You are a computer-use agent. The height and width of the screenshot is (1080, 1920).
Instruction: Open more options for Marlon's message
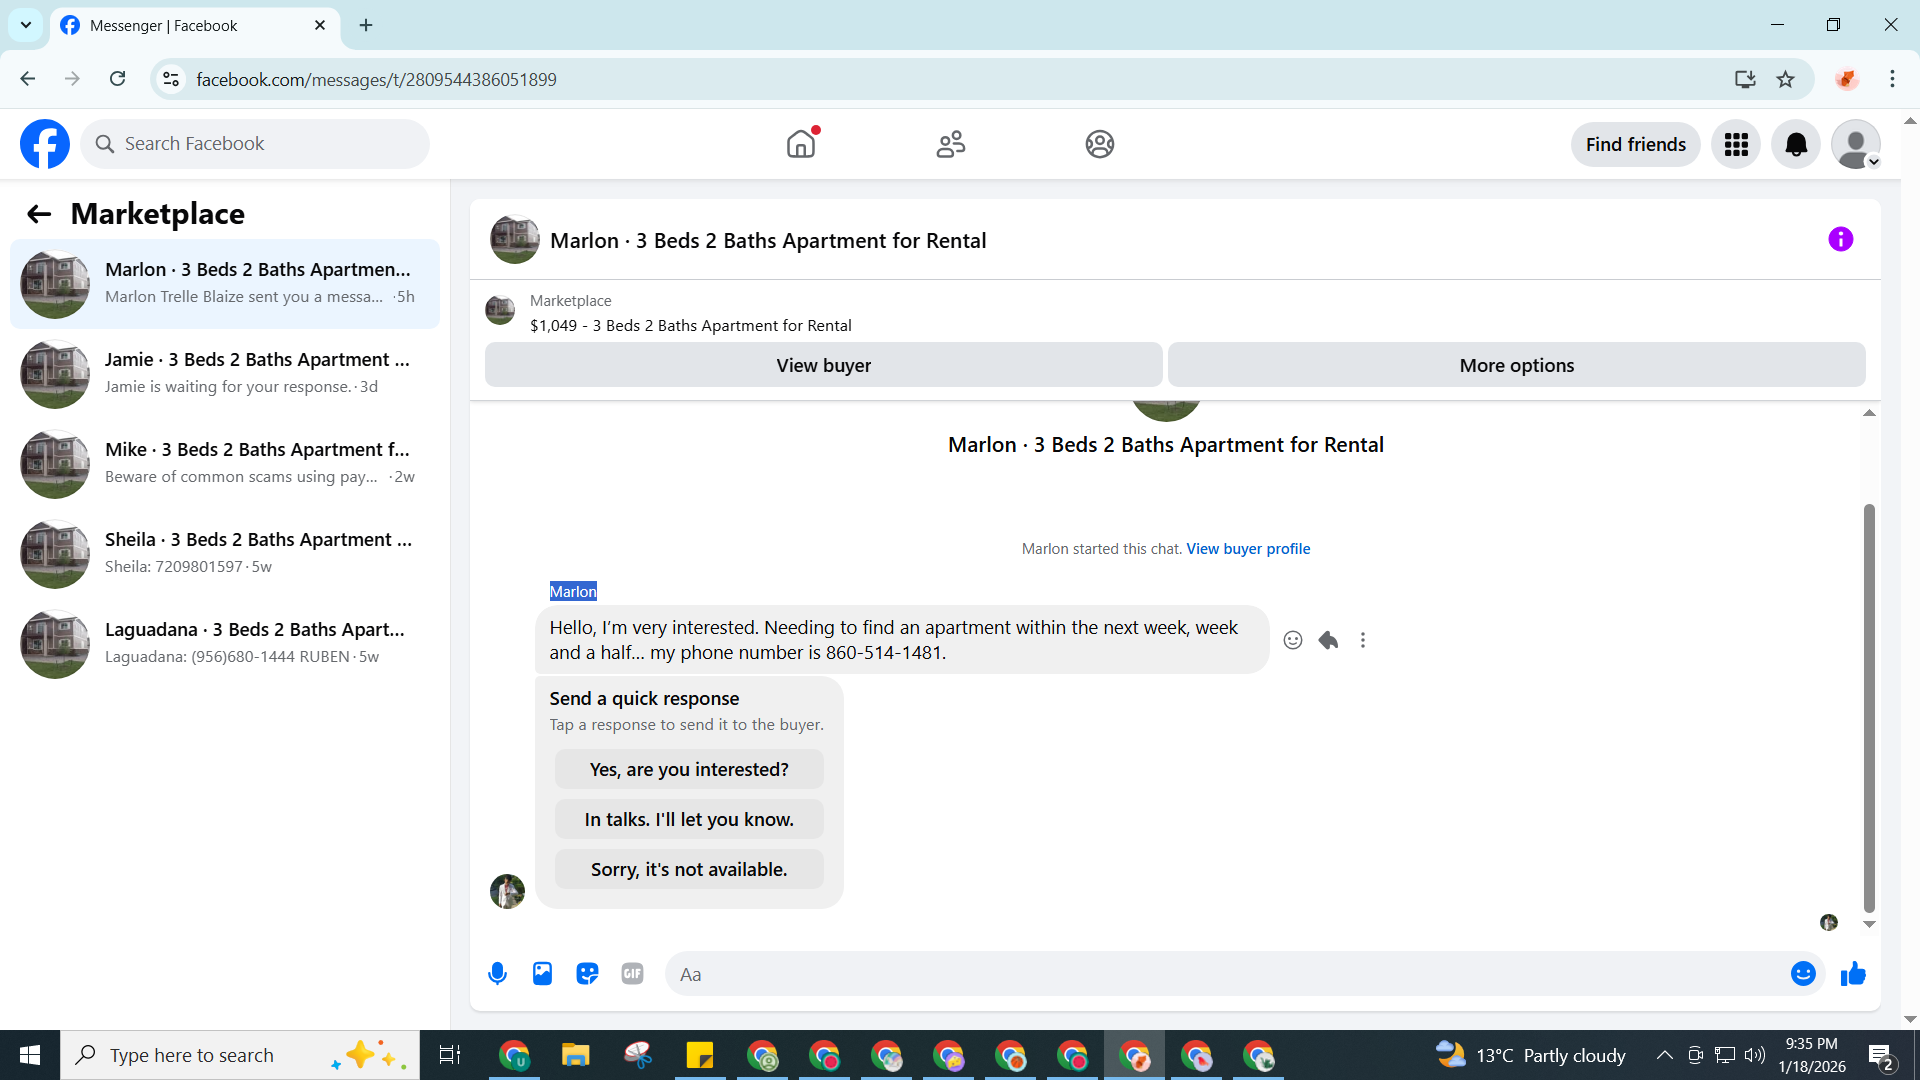coord(1363,640)
